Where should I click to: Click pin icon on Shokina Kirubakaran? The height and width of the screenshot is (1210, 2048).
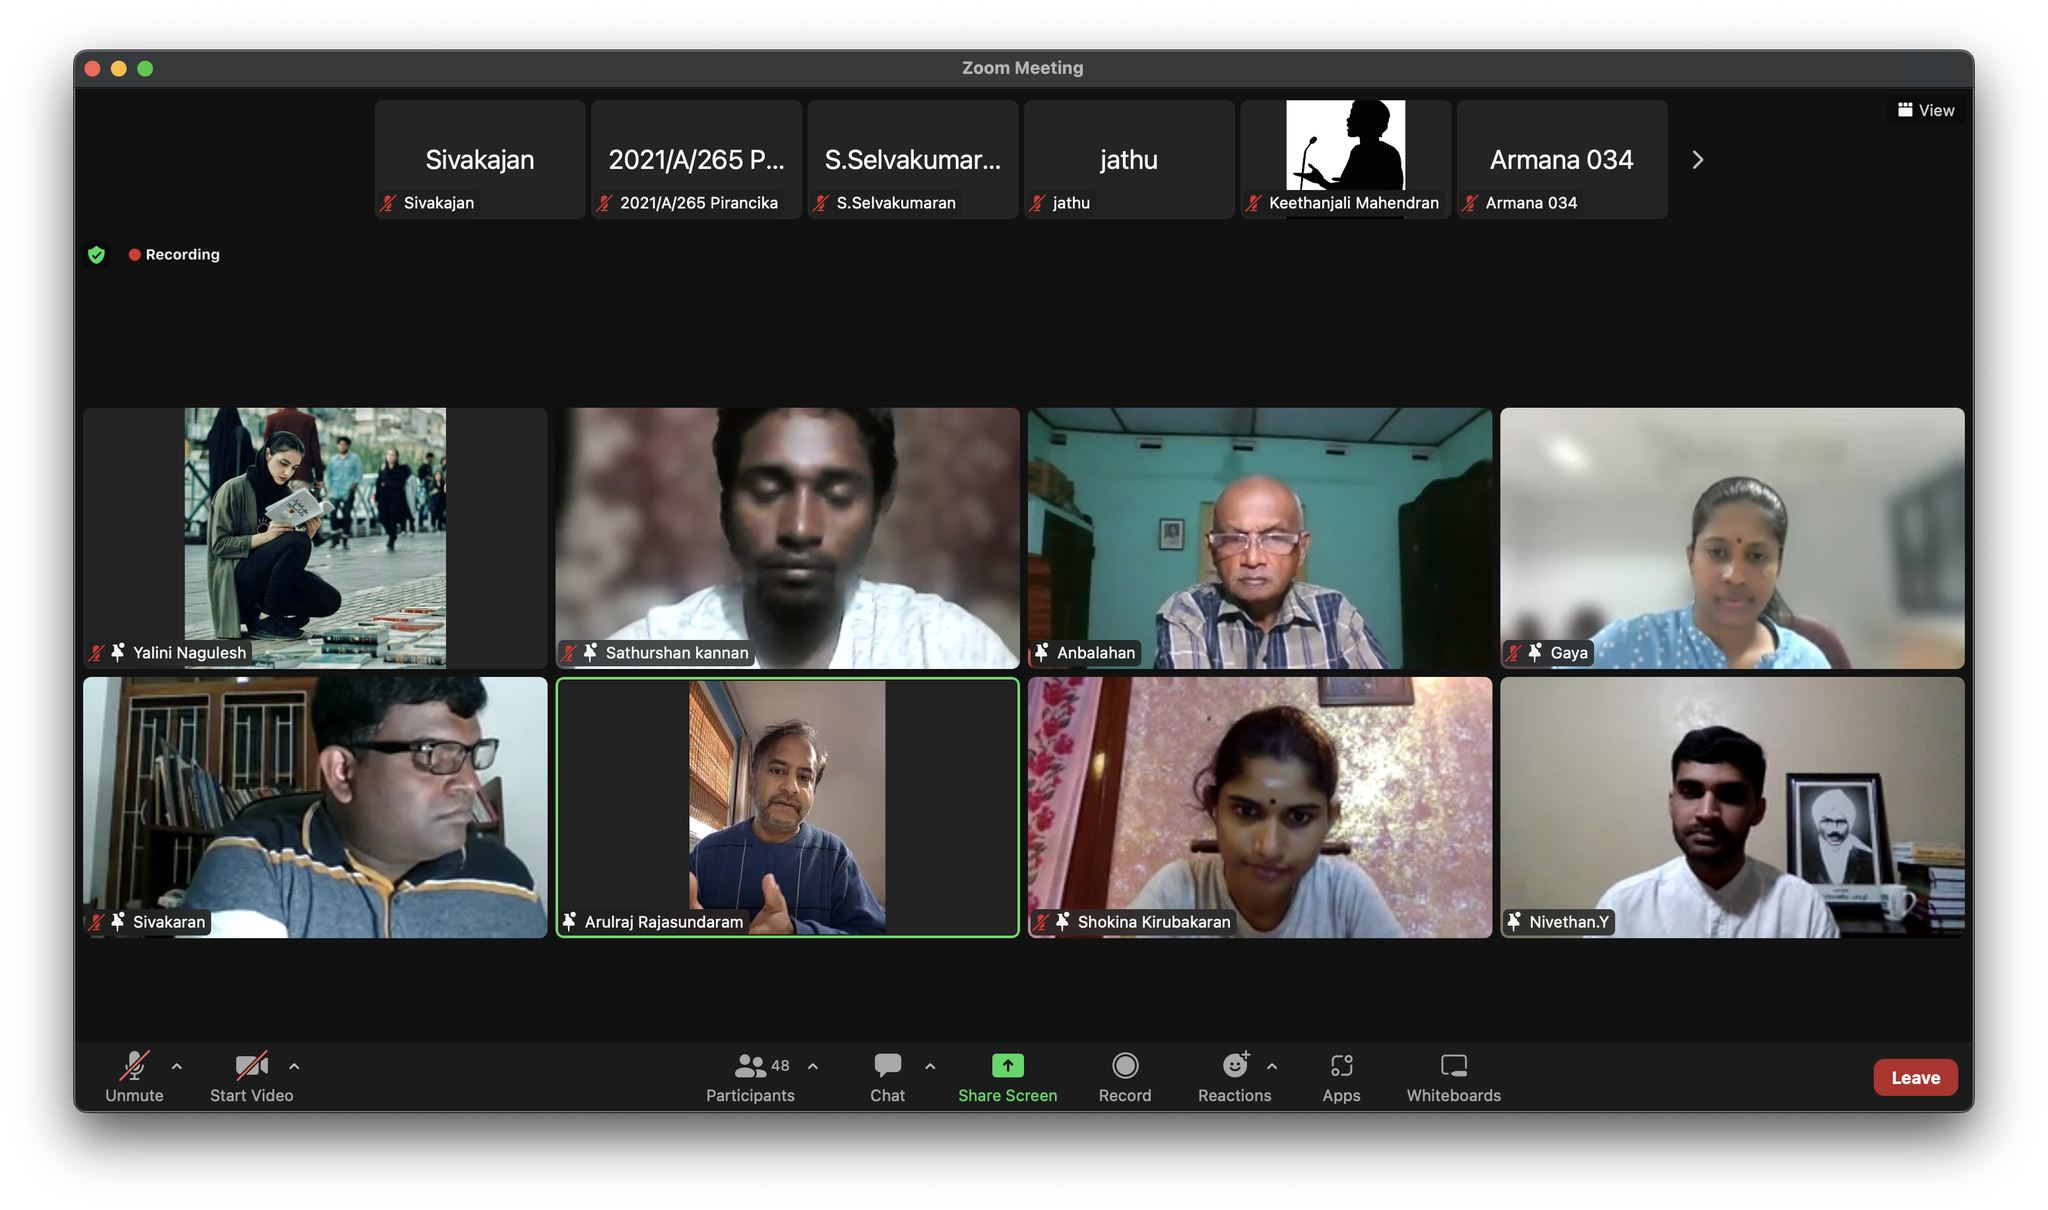click(1063, 921)
